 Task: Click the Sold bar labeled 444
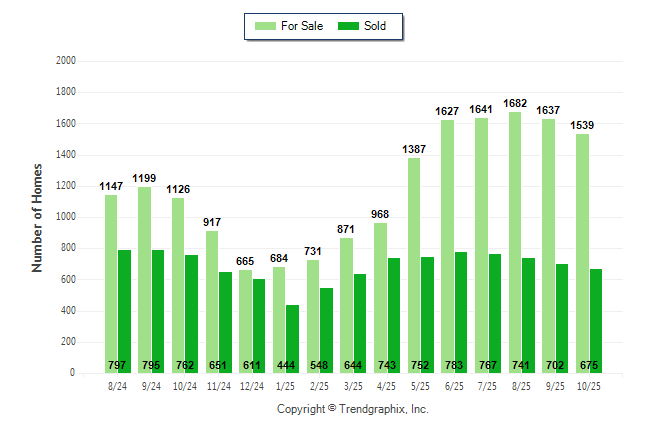(293, 338)
